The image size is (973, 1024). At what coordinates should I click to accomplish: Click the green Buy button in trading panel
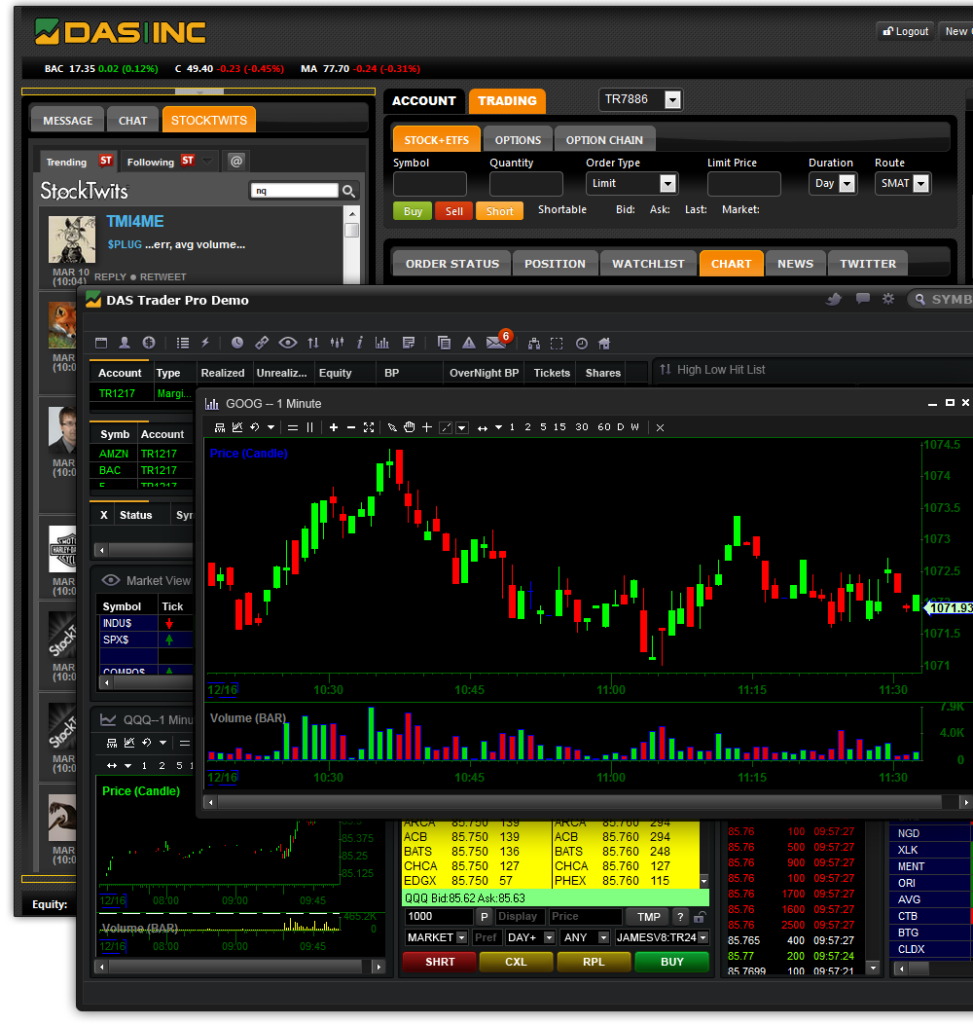tap(412, 211)
